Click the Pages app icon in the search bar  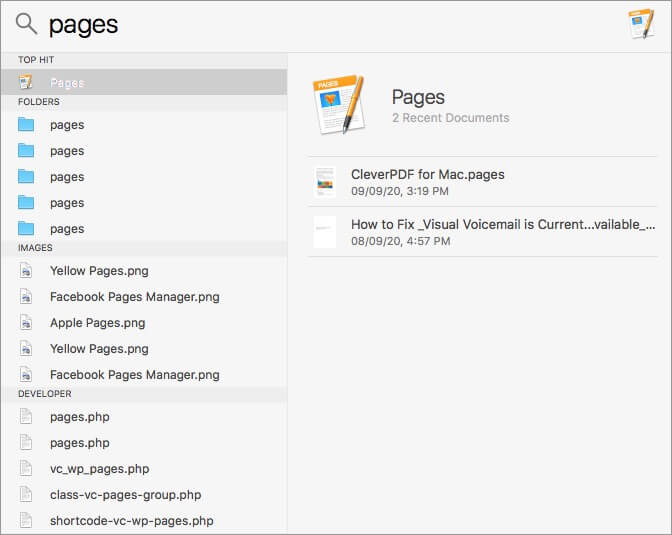click(x=642, y=24)
